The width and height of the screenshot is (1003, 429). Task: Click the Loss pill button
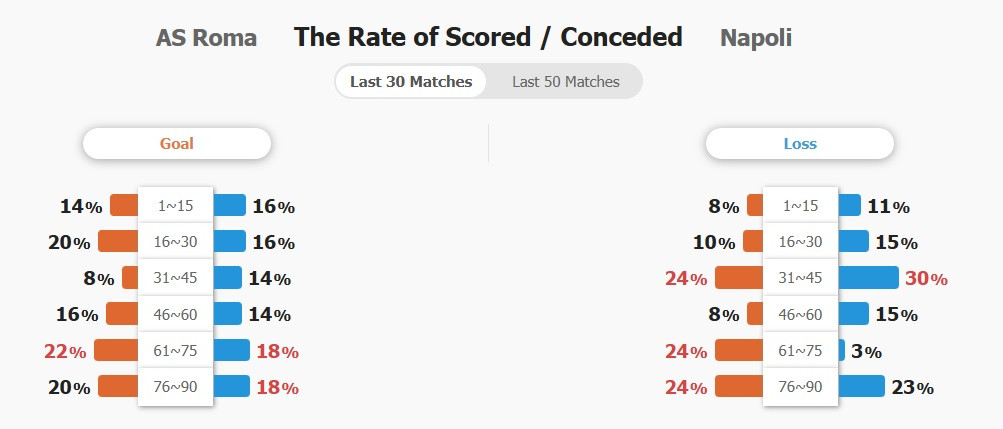[x=800, y=143]
